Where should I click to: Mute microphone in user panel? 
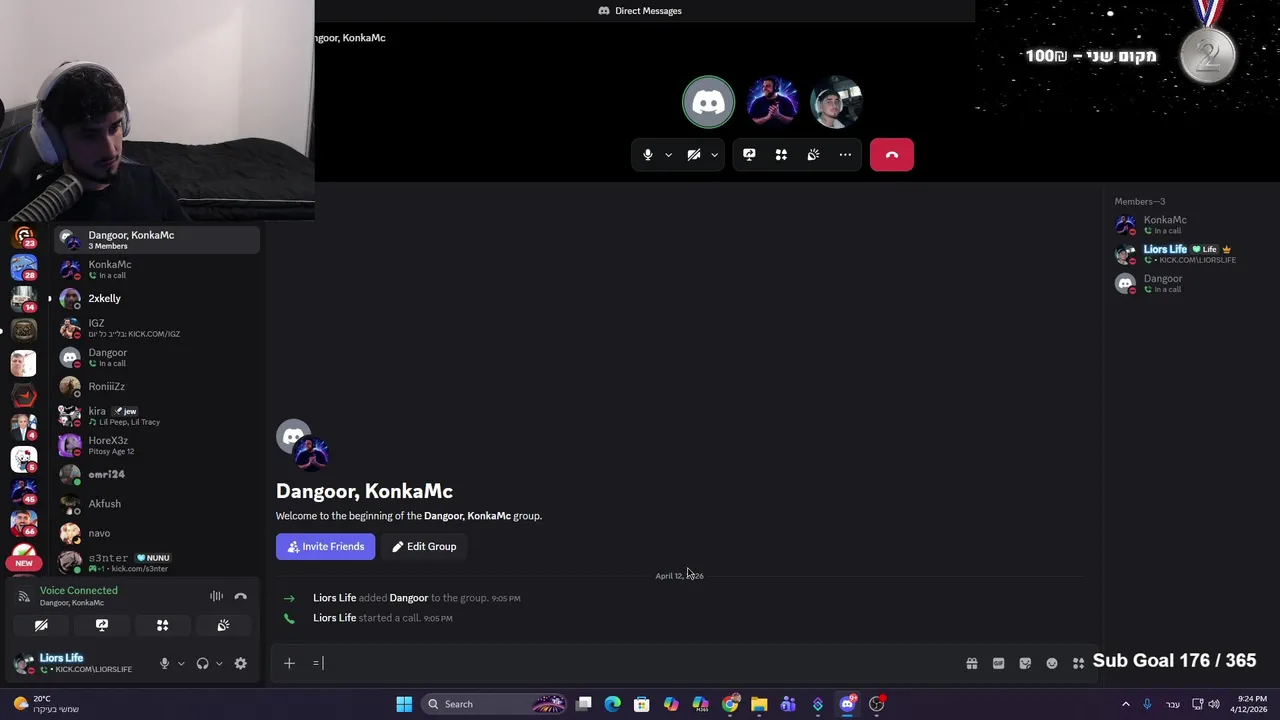[x=165, y=663]
